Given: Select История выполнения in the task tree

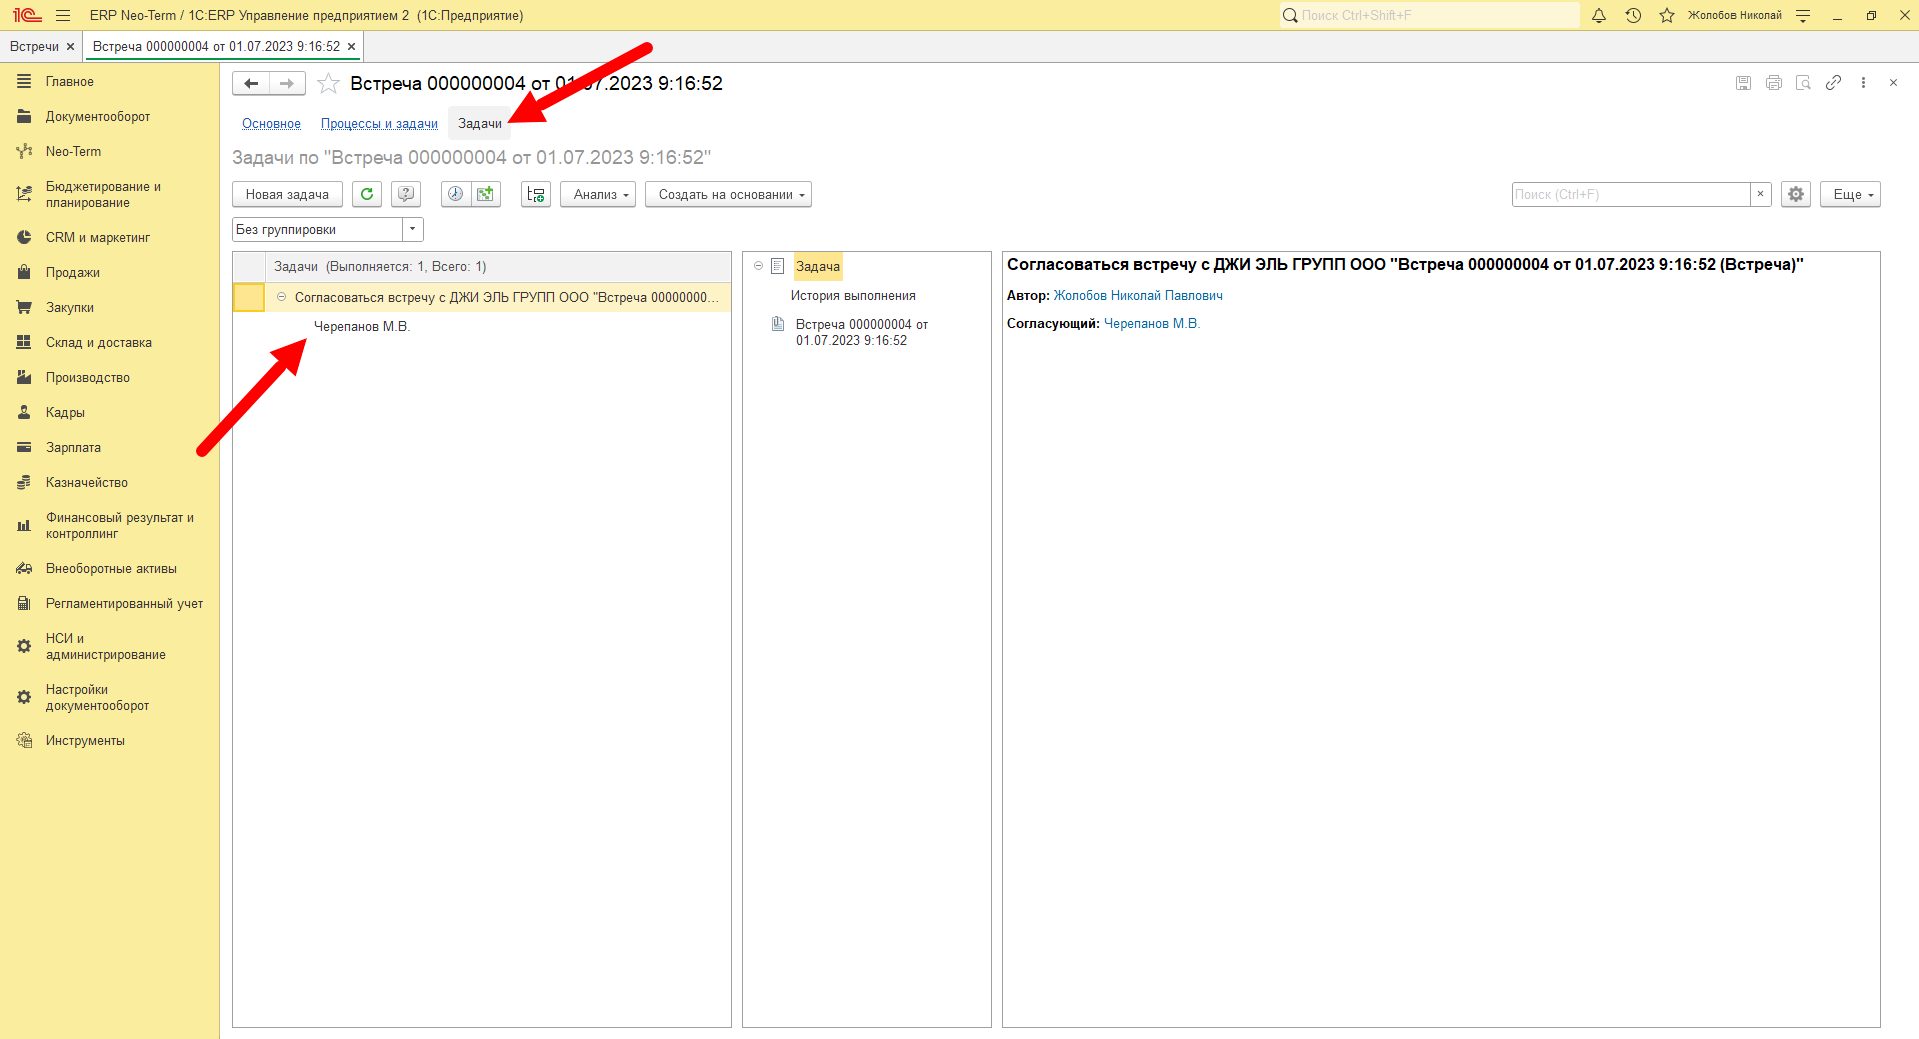Looking at the screenshot, I should tap(853, 296).
